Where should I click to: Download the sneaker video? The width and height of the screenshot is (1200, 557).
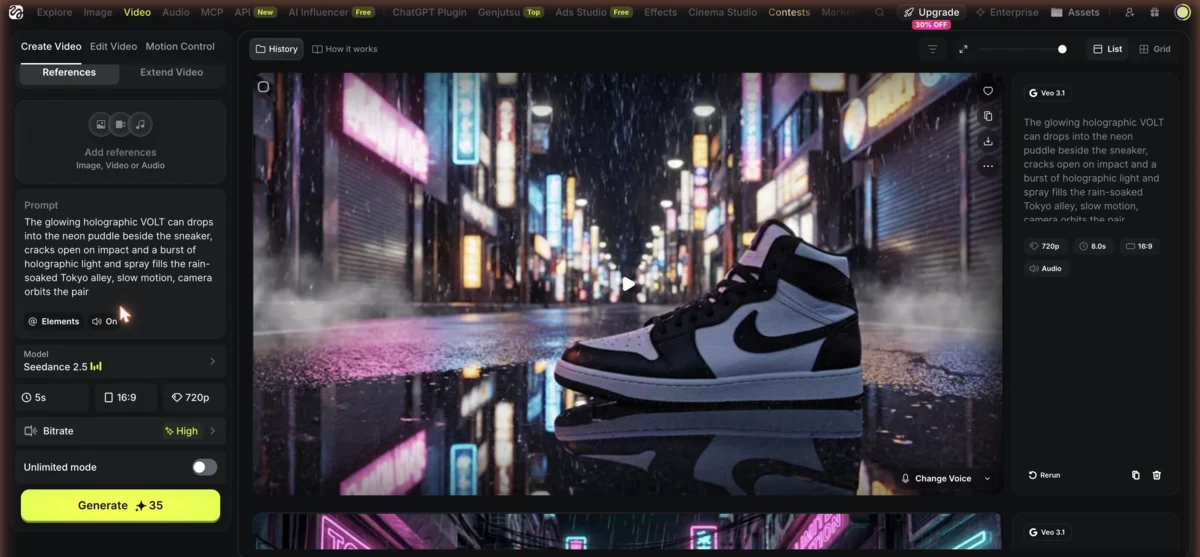988,141
